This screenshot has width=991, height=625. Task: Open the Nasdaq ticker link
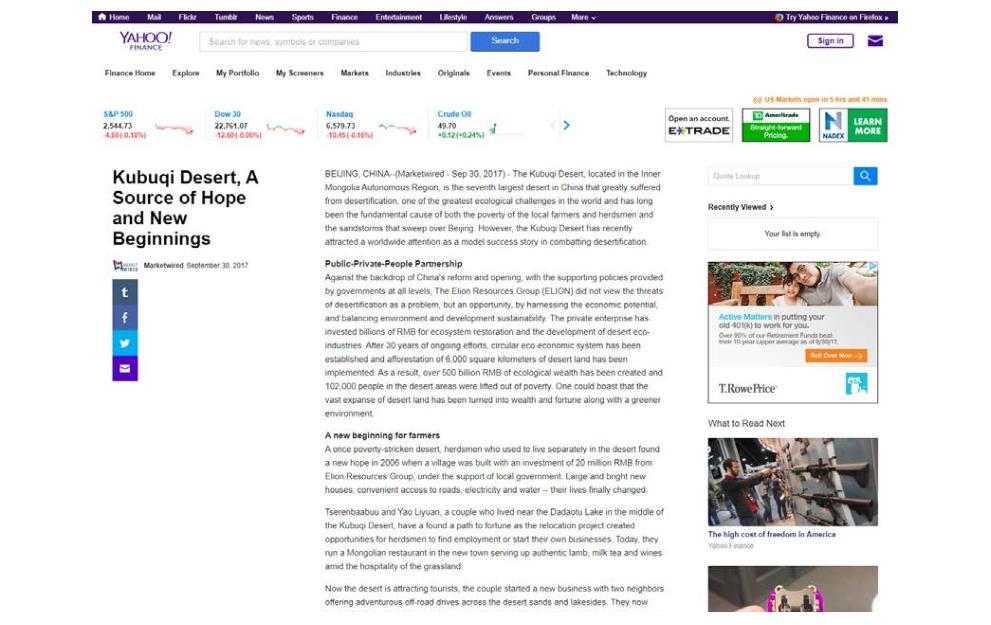pos(339,114)
